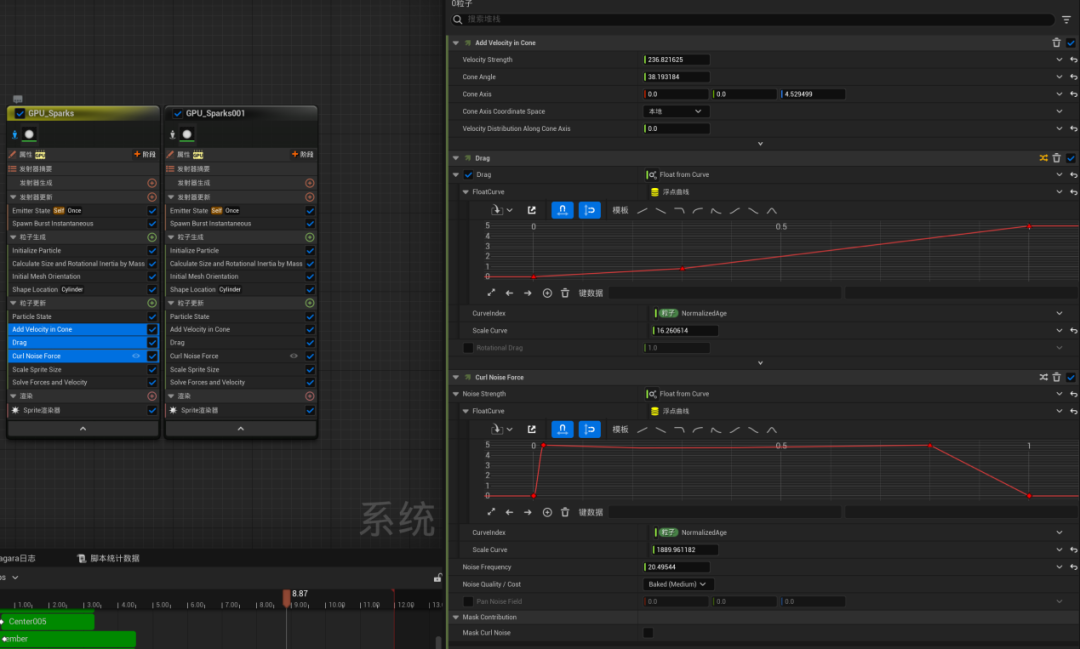This screenshot has height=649, width=1080.
Task: Edit the Drag Scale Curve value 16.260614
Action: point(685,331)
